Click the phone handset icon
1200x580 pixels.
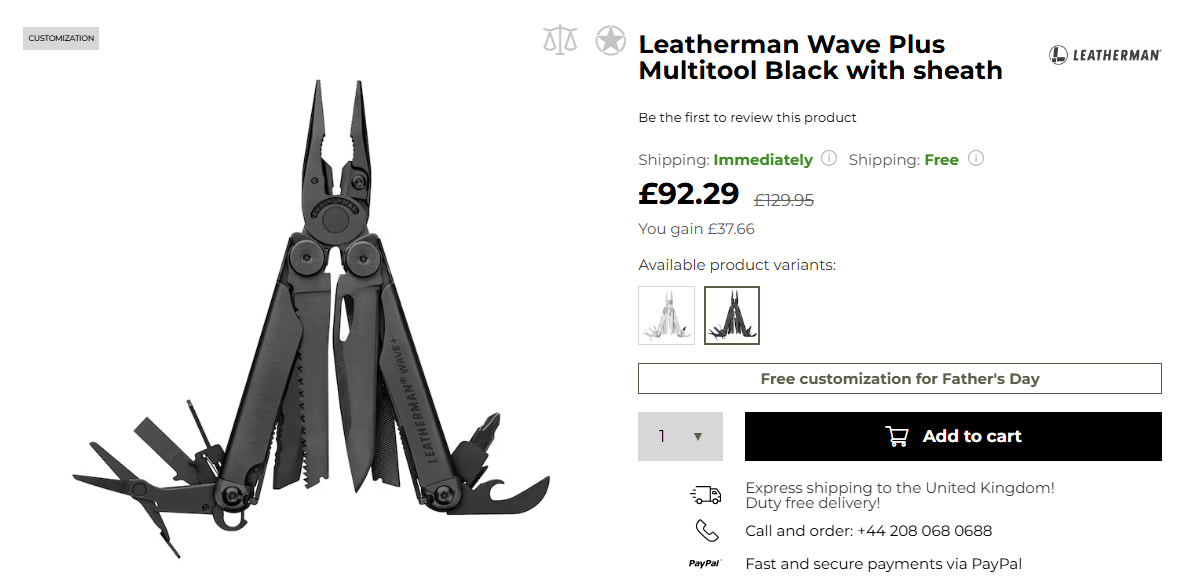[706, 530]
